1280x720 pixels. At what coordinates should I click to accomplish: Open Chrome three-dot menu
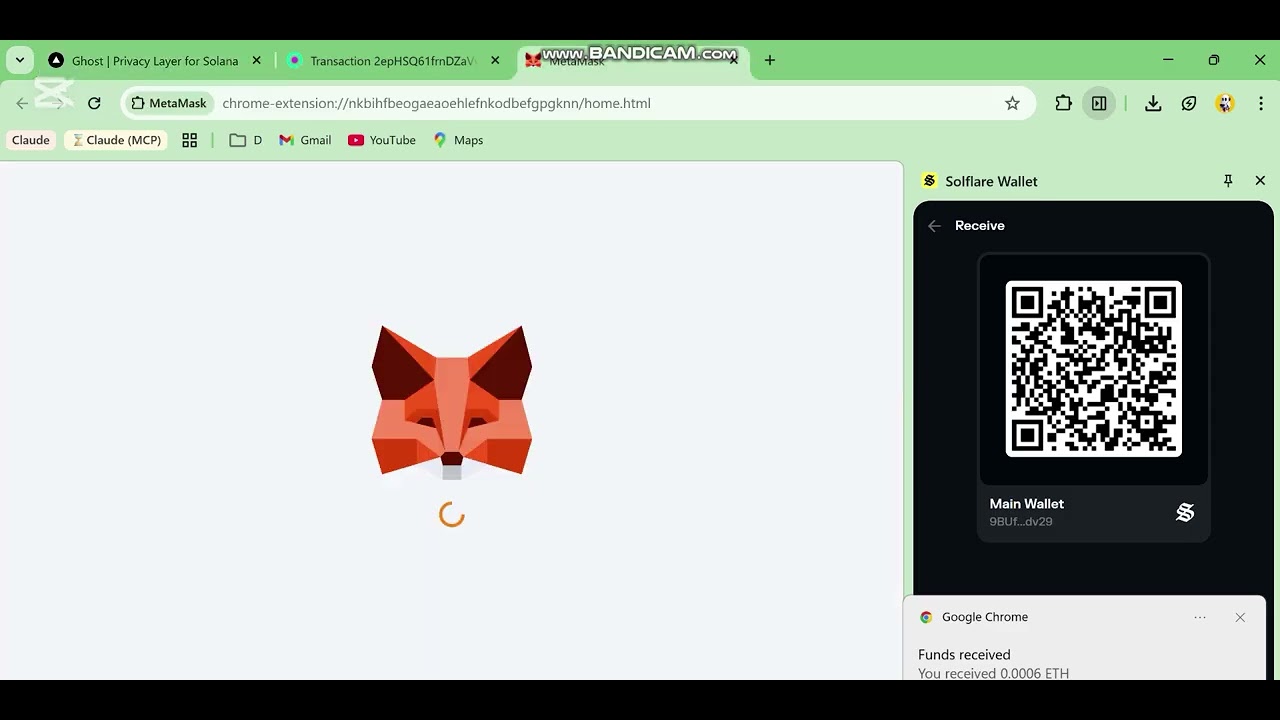(x=1261, y=103)
